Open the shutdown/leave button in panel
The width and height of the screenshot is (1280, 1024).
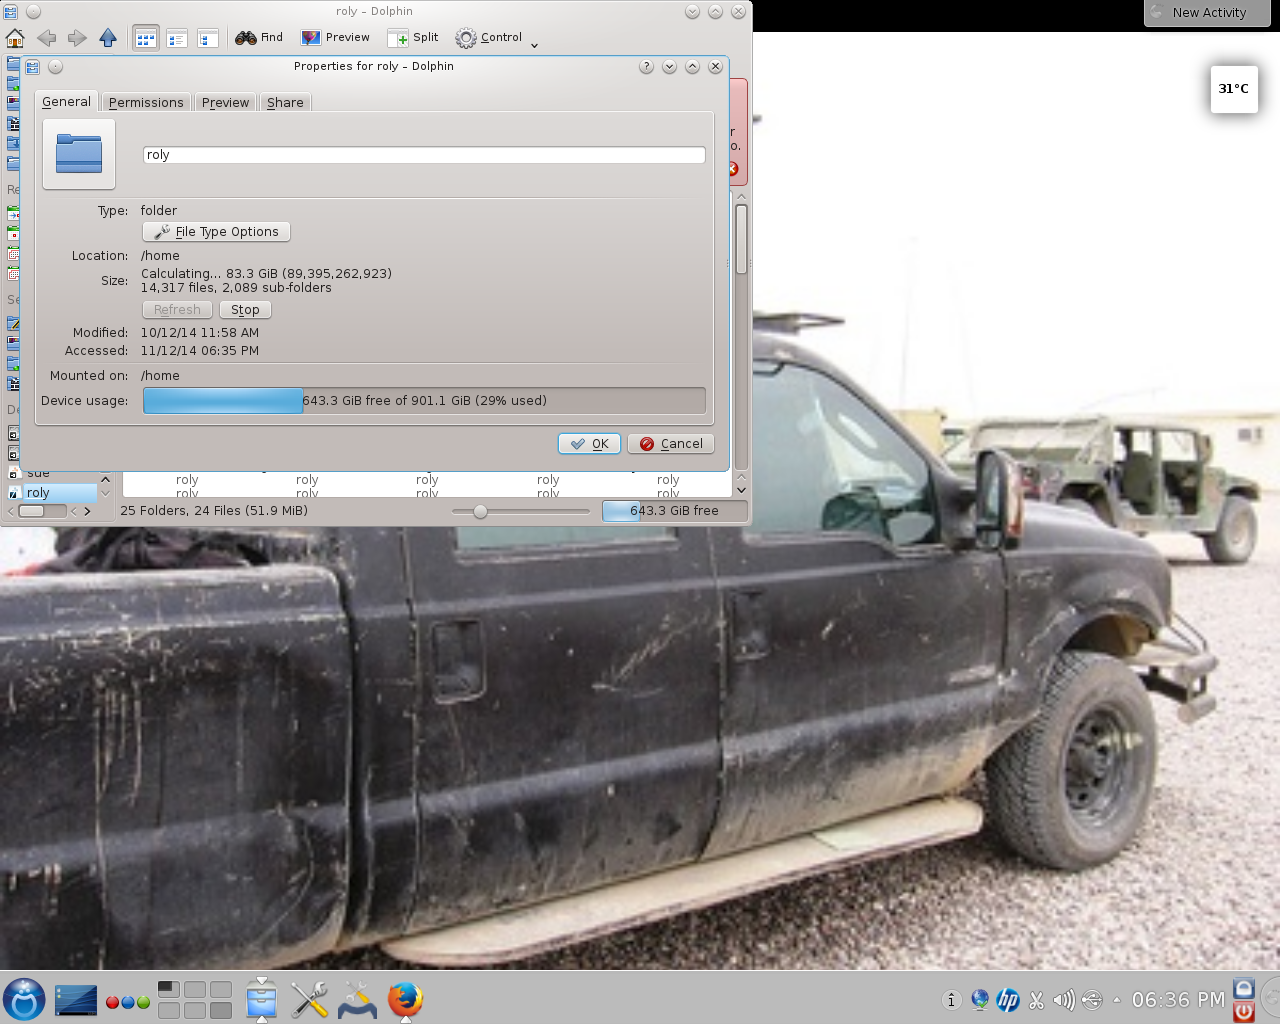pyautogui.click(x=1244, y=1012)
